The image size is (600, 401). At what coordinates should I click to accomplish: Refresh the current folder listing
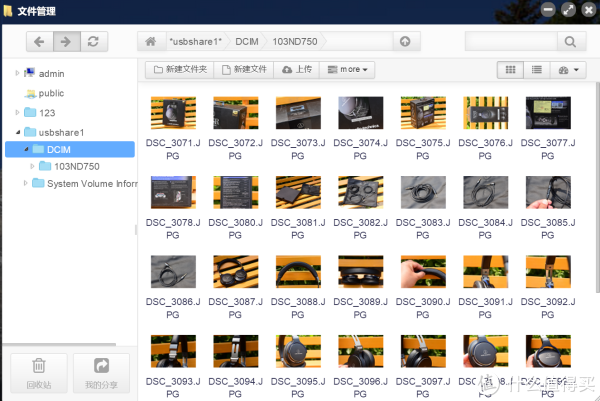click(x=93, y=42)
